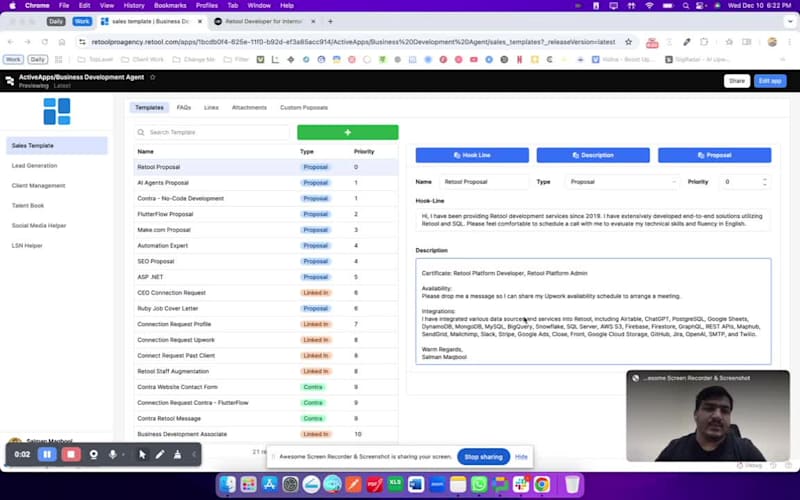
Task: Open Client Work bookmarks folder
Action: pyautogui.click(x=142, y=60)
